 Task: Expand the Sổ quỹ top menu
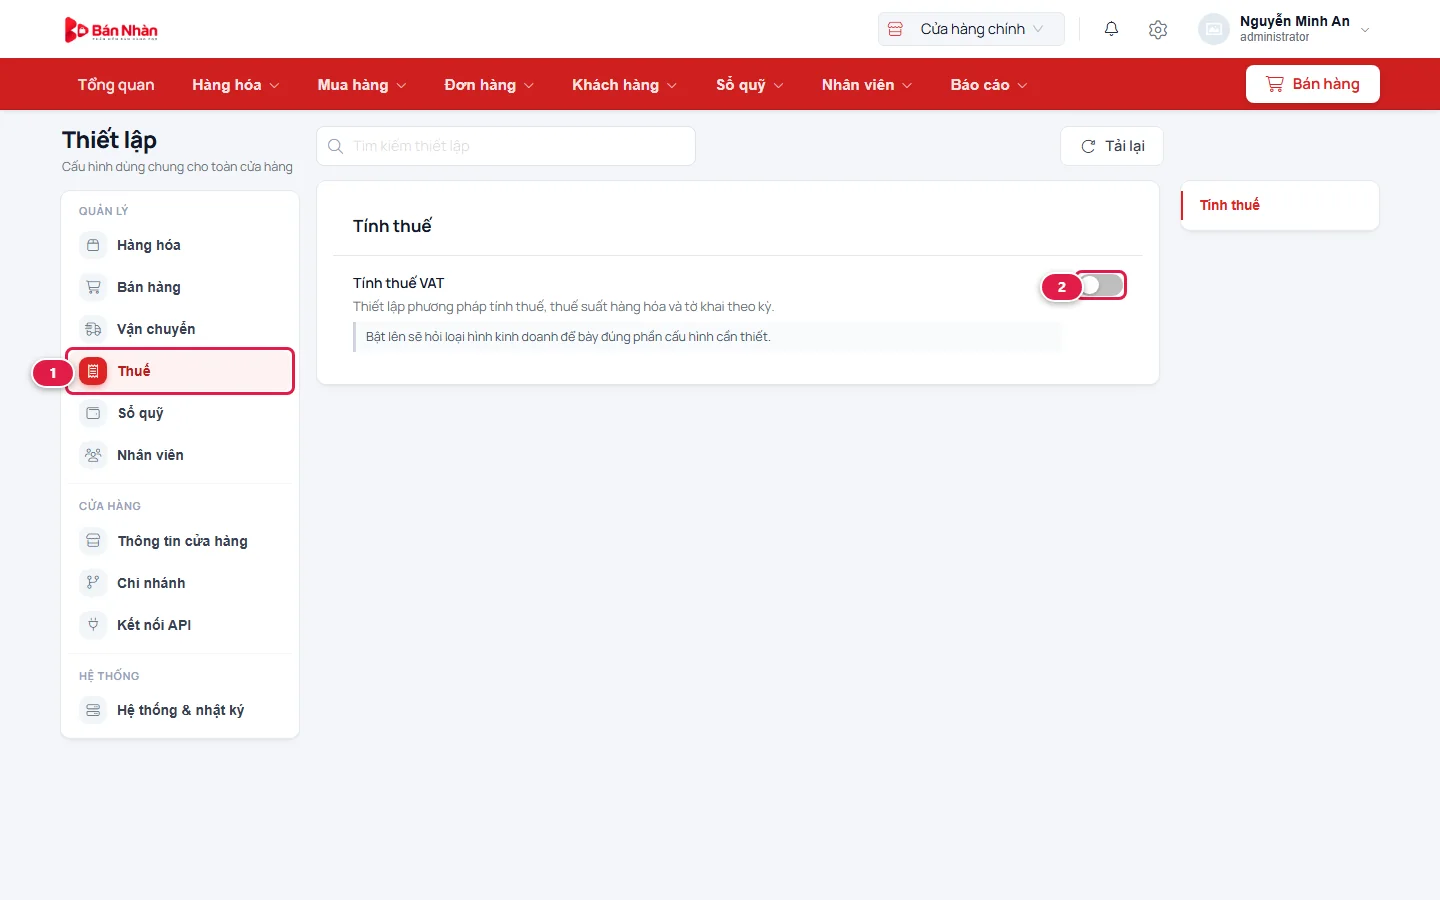(x=749, y=85)
